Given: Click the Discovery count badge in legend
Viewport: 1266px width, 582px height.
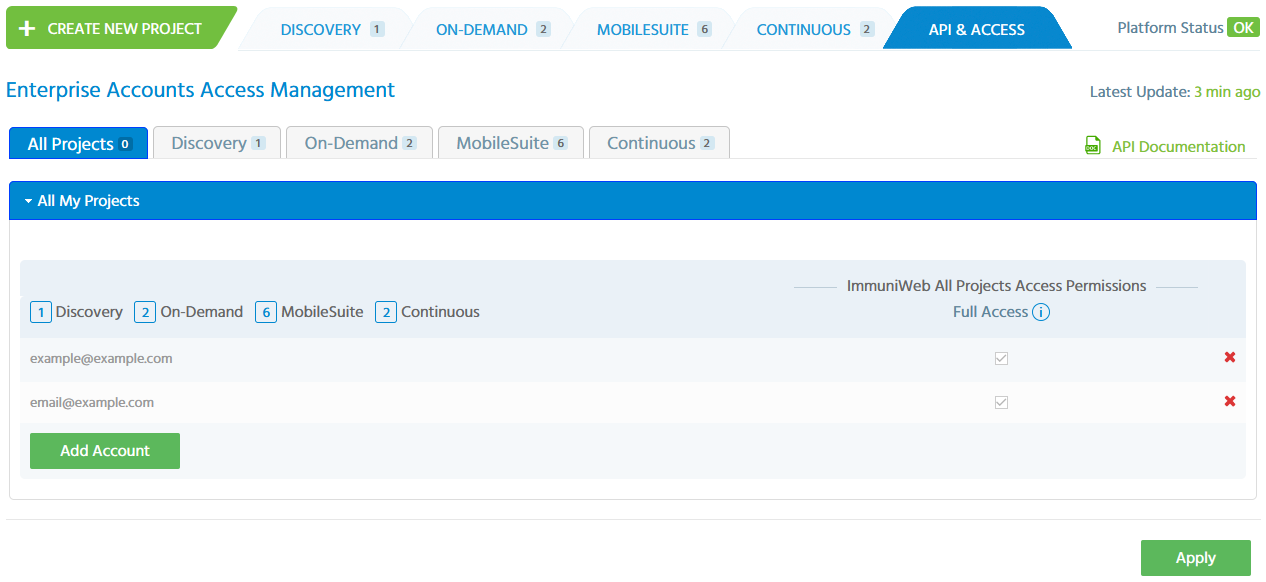Looking at the screenshot, I should coord(41,312).
